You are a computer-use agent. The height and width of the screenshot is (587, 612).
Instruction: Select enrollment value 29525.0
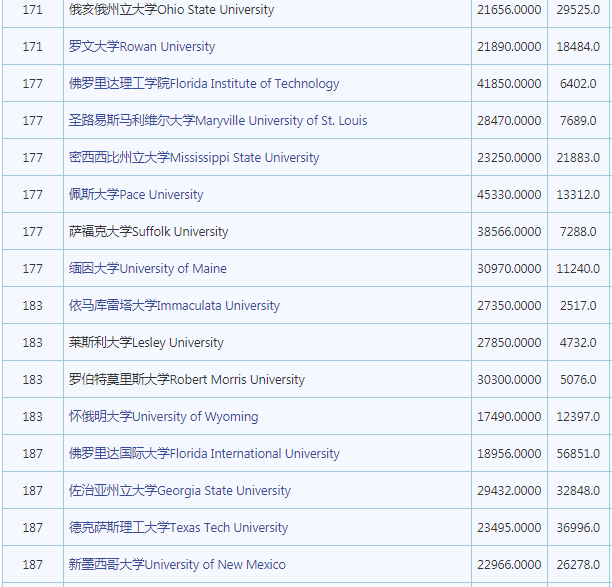coord(578,10)
